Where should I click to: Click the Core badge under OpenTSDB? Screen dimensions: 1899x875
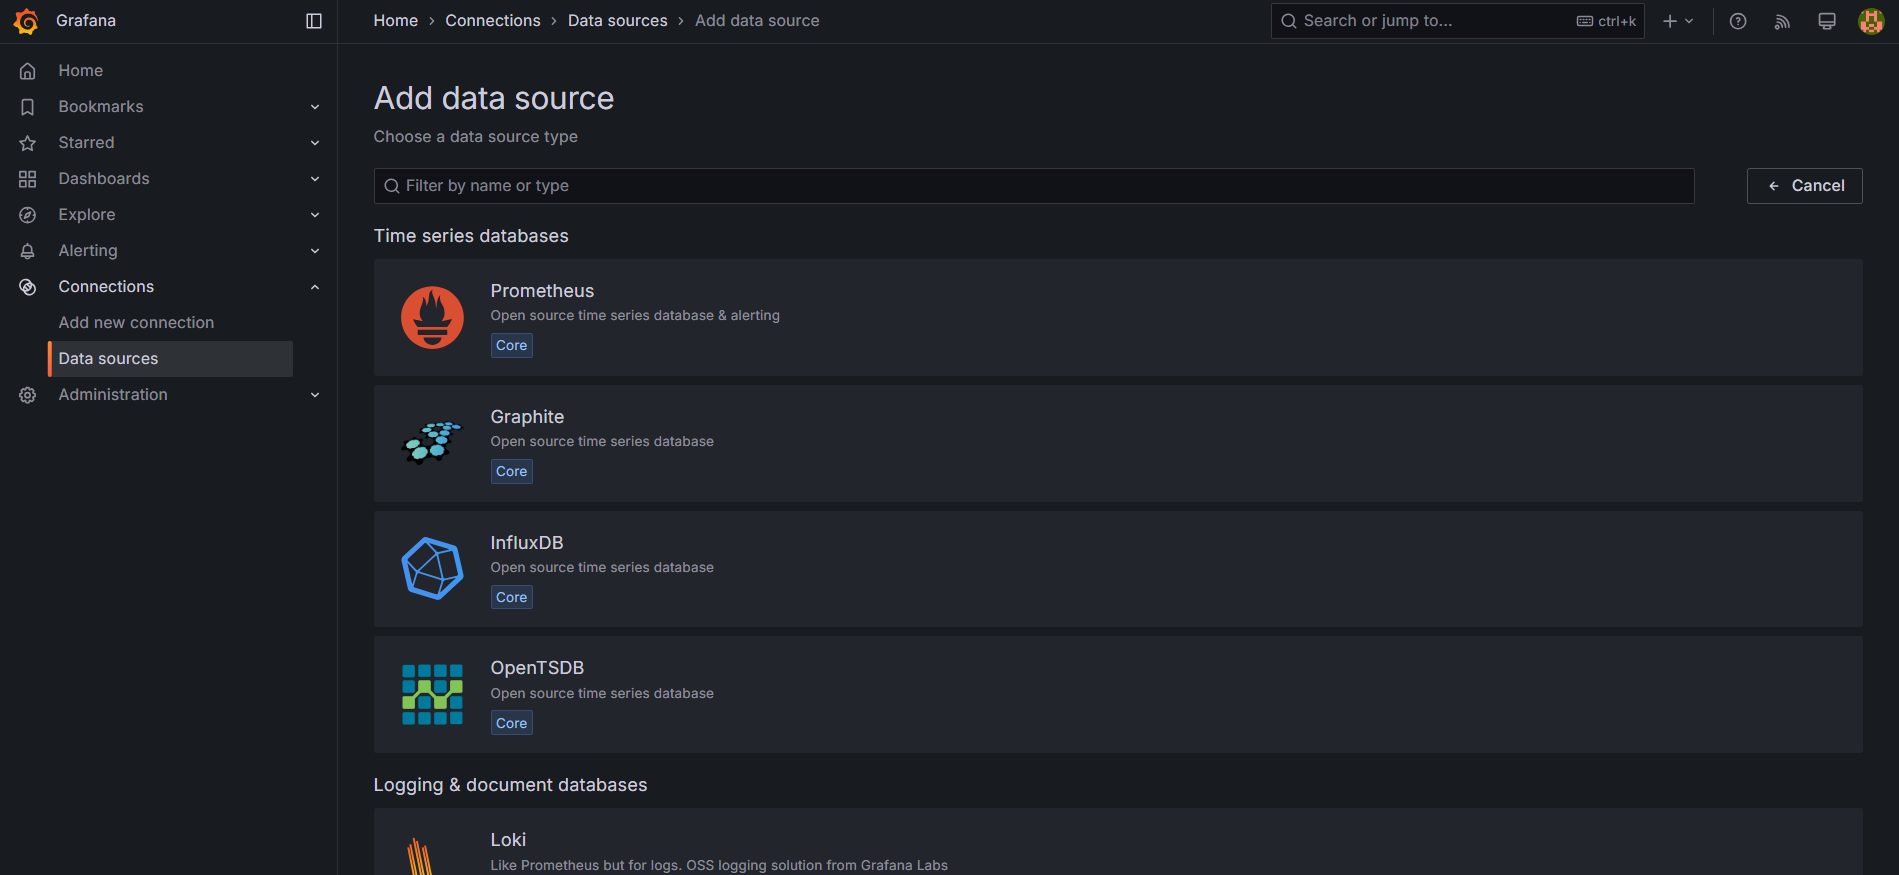pos(512,724)
